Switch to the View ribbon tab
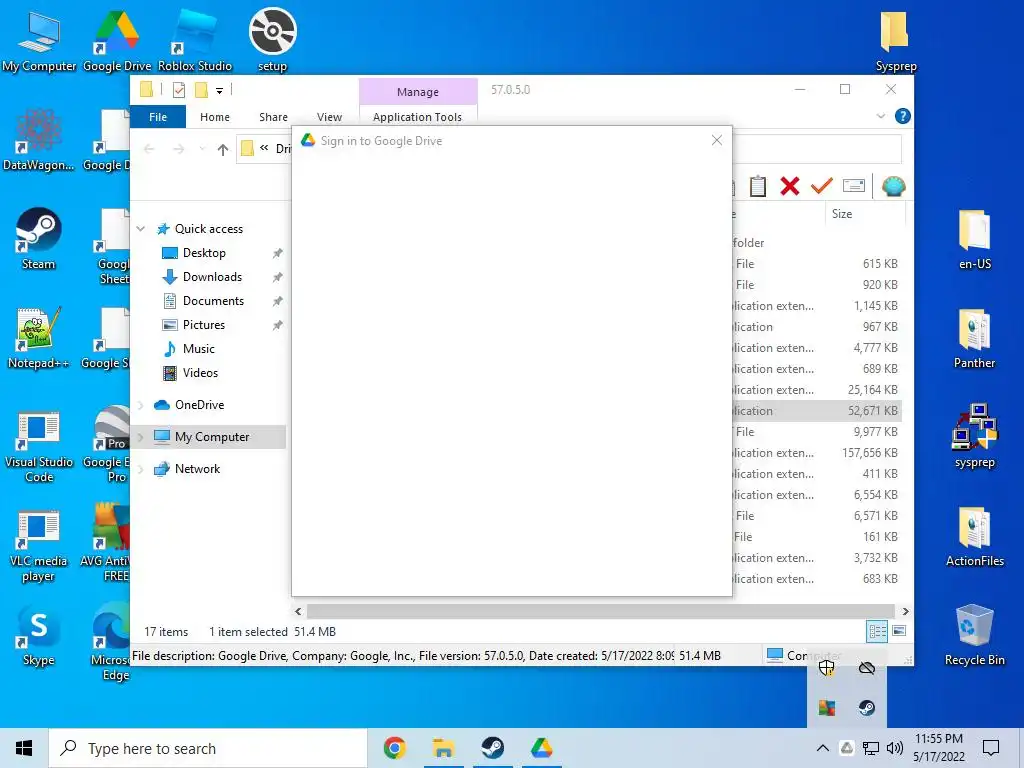Image resolution: width=1024 pixels, height=768 pixels. tap(329, 117)
